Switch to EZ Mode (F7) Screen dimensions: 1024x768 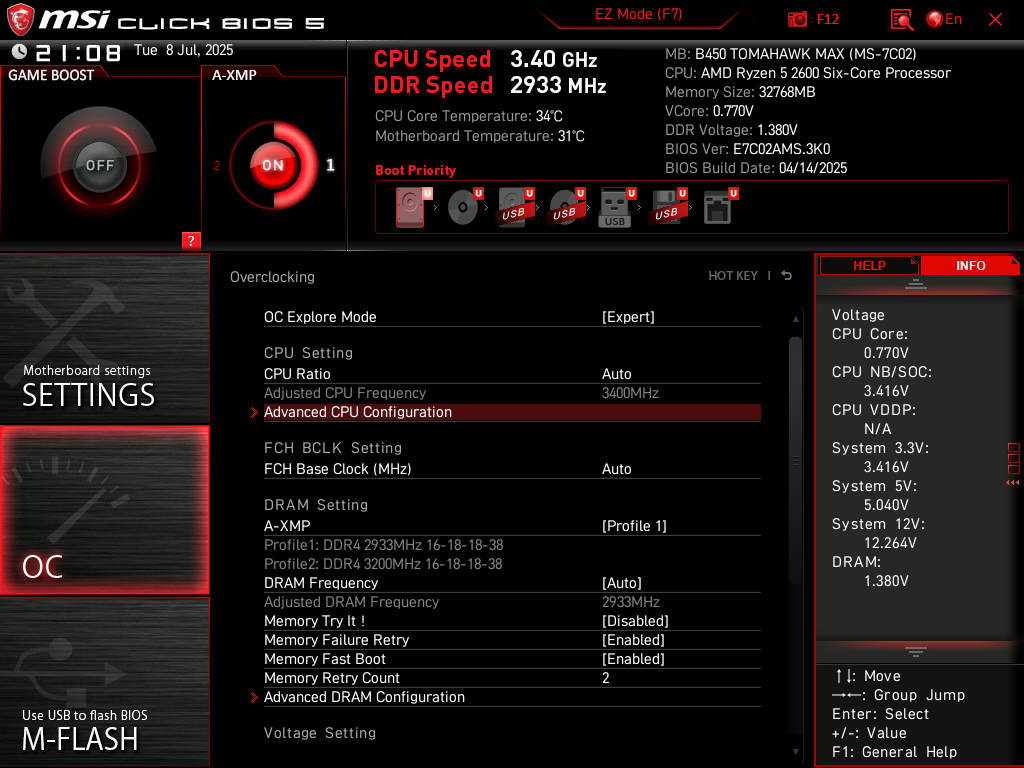[638, 14]
